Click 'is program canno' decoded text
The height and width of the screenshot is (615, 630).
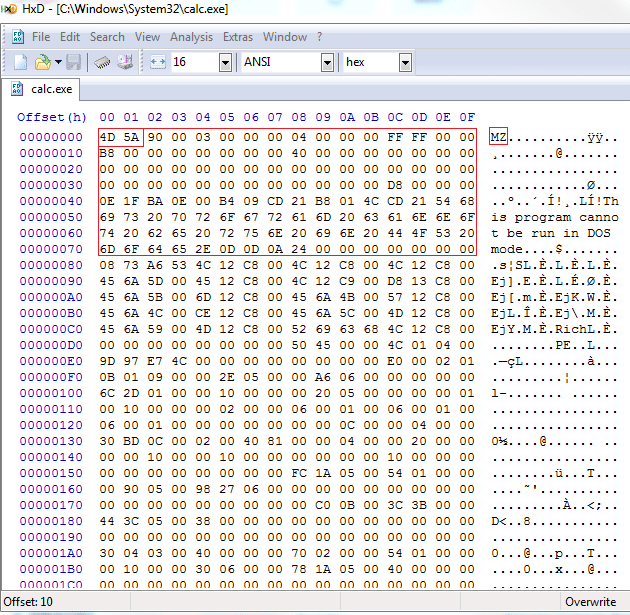[x=554, y=217]
